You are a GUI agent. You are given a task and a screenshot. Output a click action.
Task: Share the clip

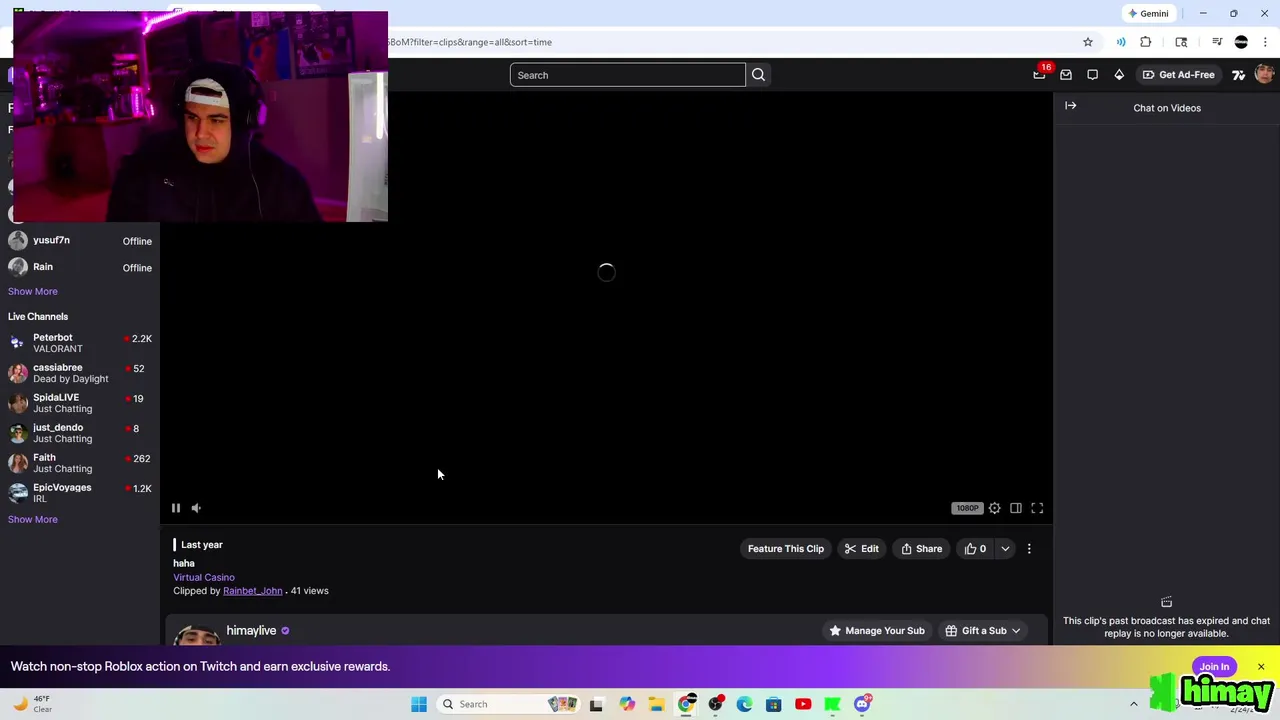[921, 549]
